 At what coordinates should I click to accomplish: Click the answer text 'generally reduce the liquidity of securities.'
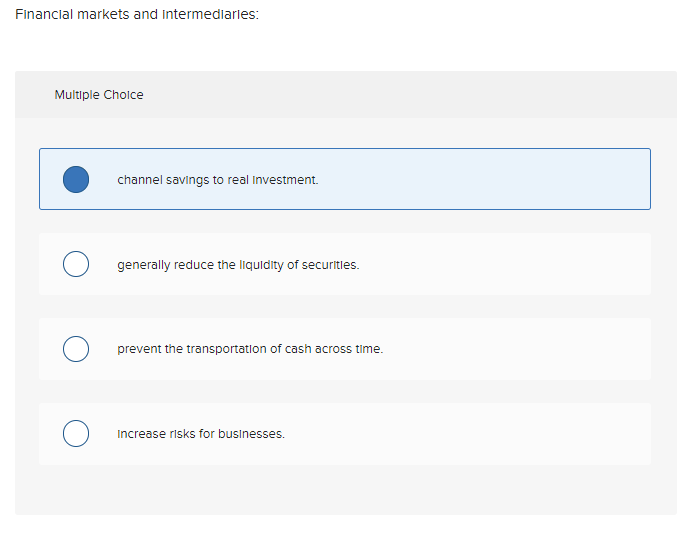point(238,265)
